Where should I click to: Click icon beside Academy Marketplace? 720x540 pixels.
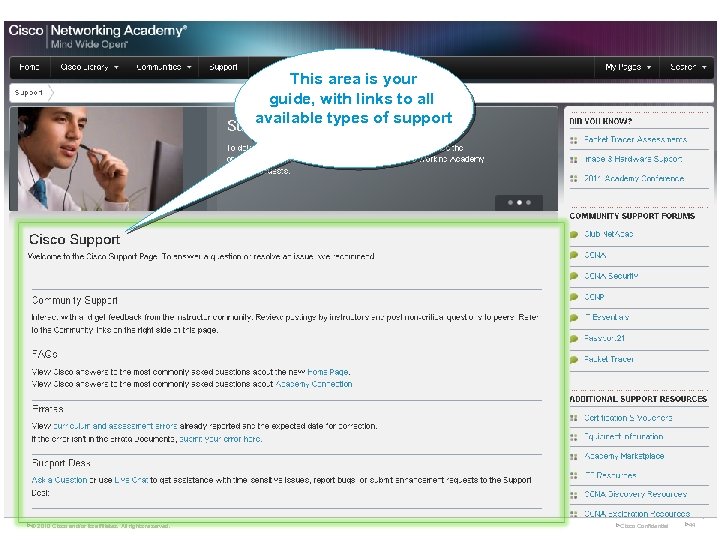574,457
